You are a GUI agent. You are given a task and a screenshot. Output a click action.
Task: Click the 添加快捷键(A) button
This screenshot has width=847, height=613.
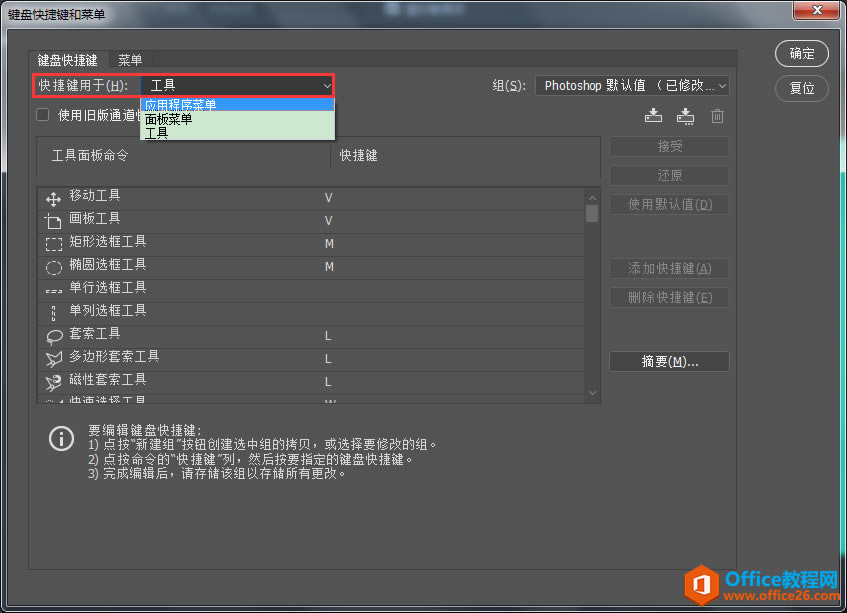[x=669, y=268]
